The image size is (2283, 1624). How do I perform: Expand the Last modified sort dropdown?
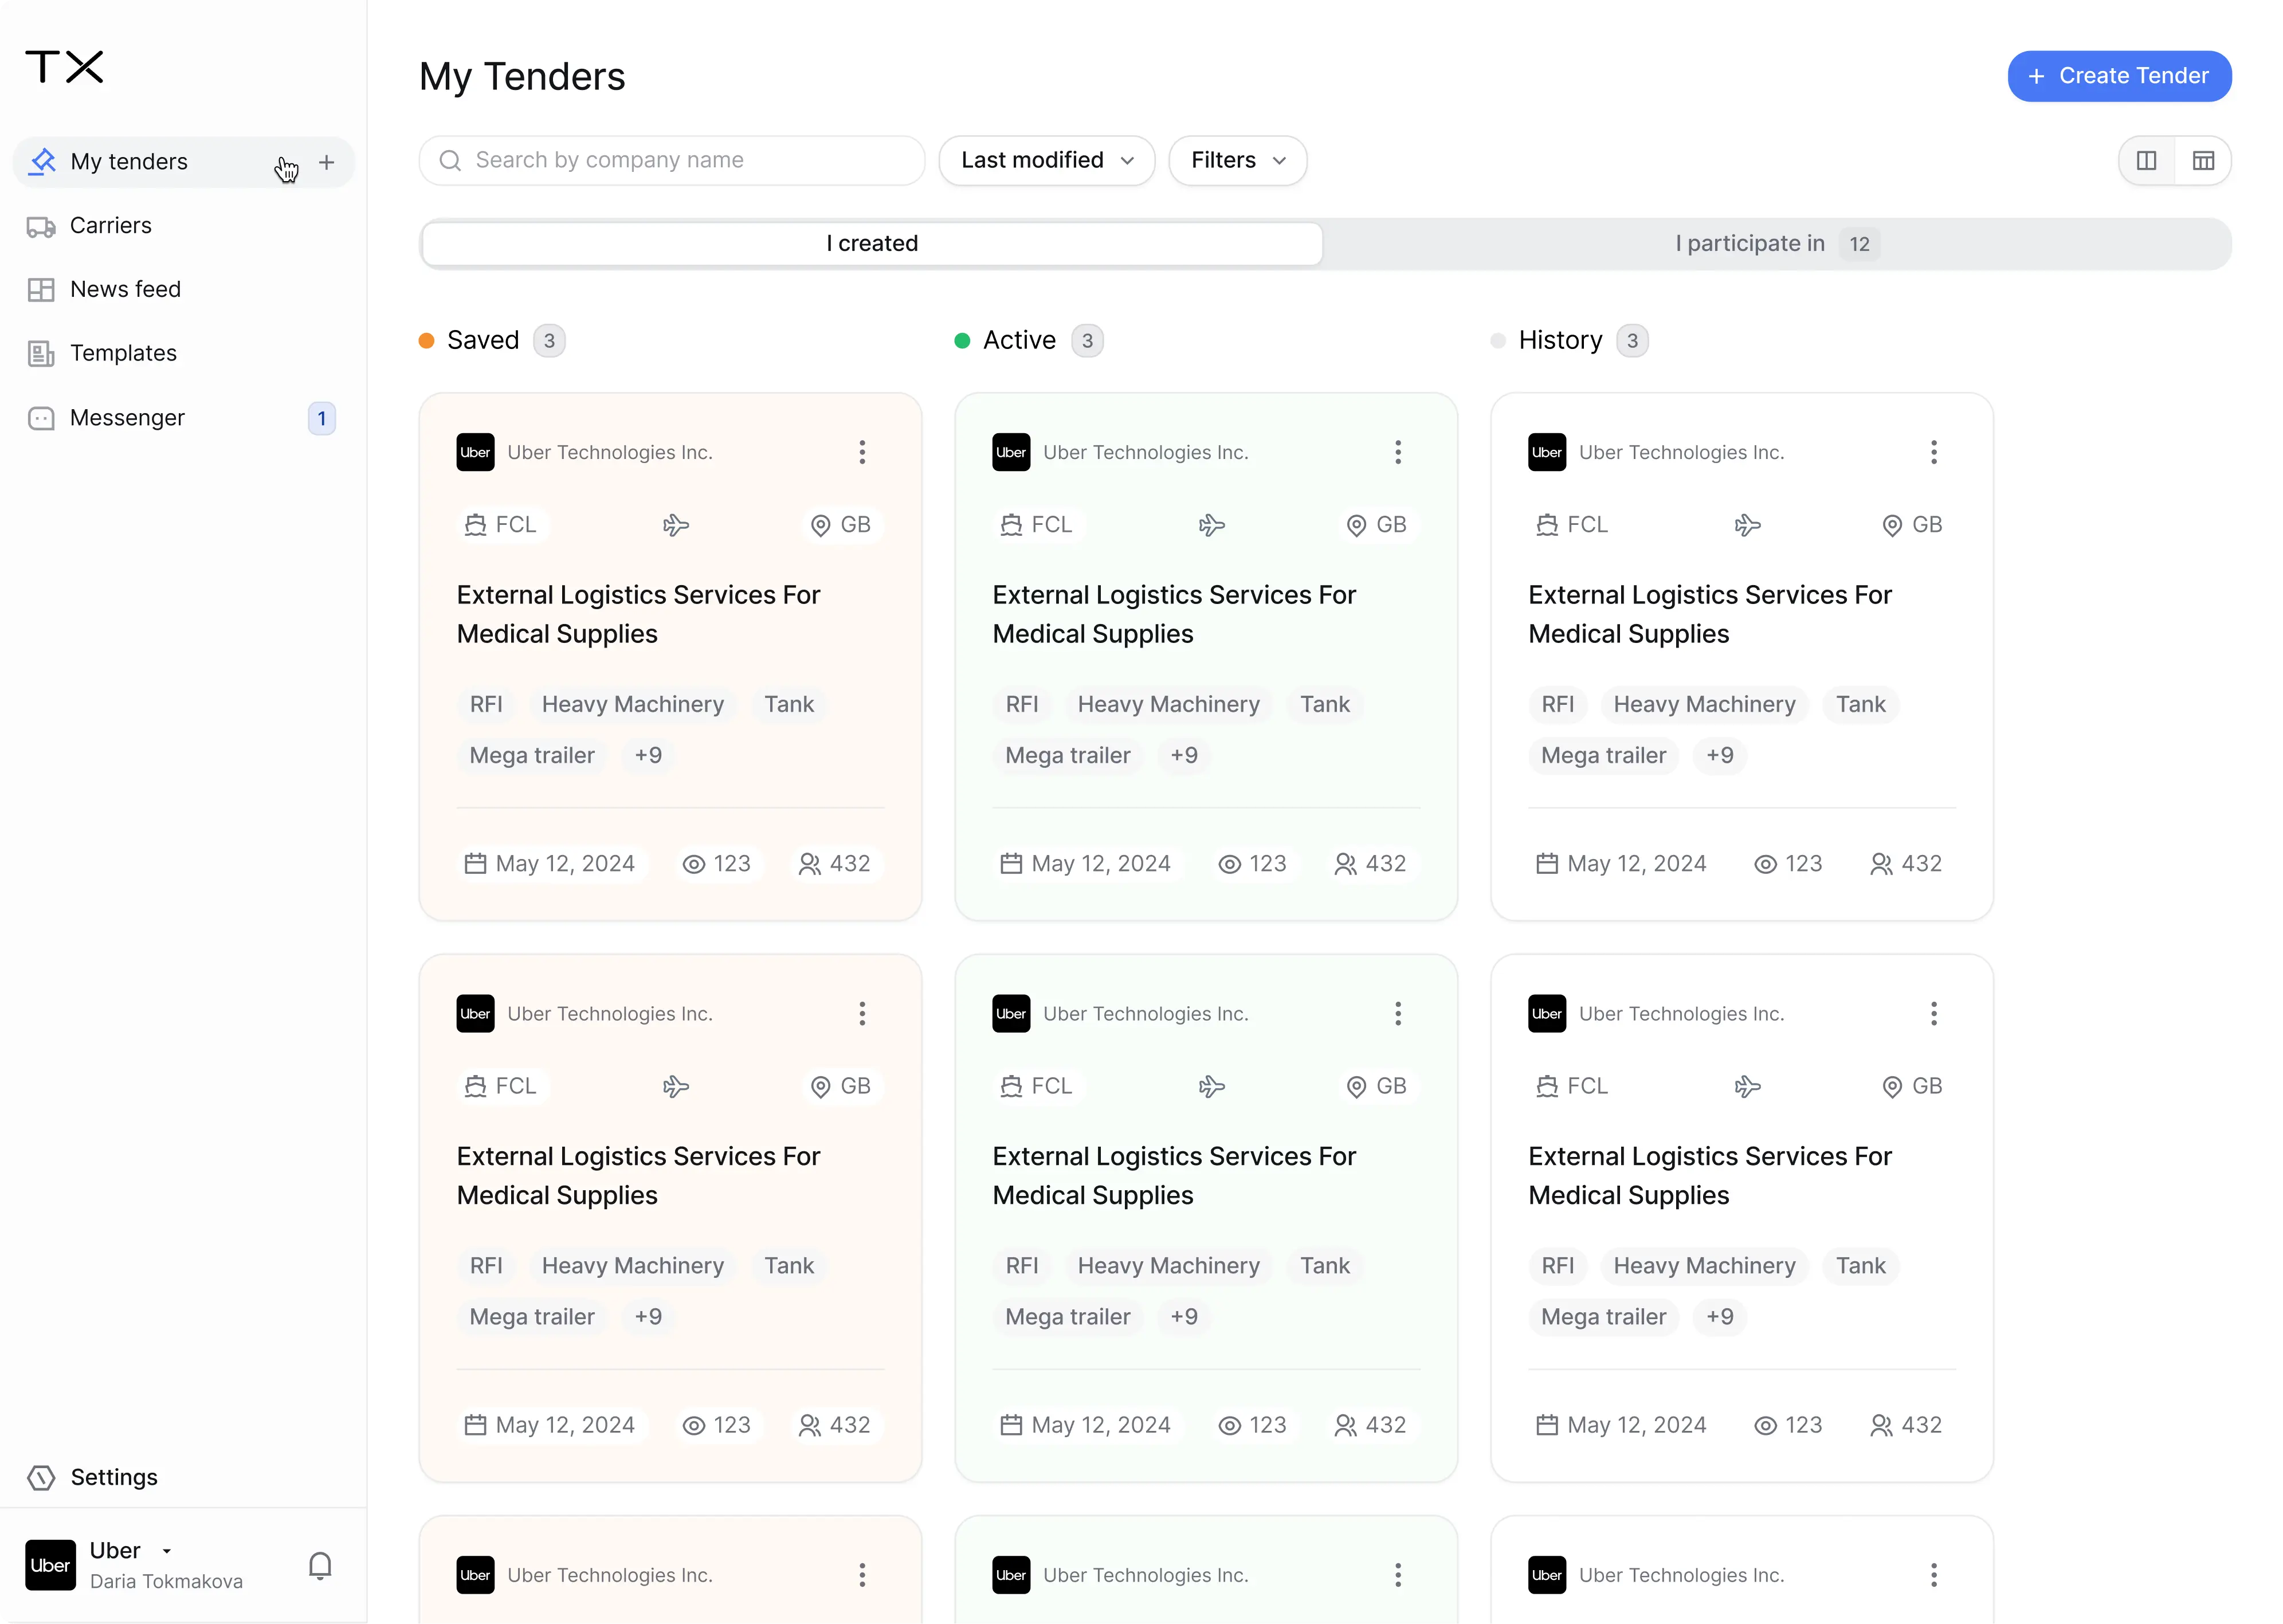[x=1046, y=161]
